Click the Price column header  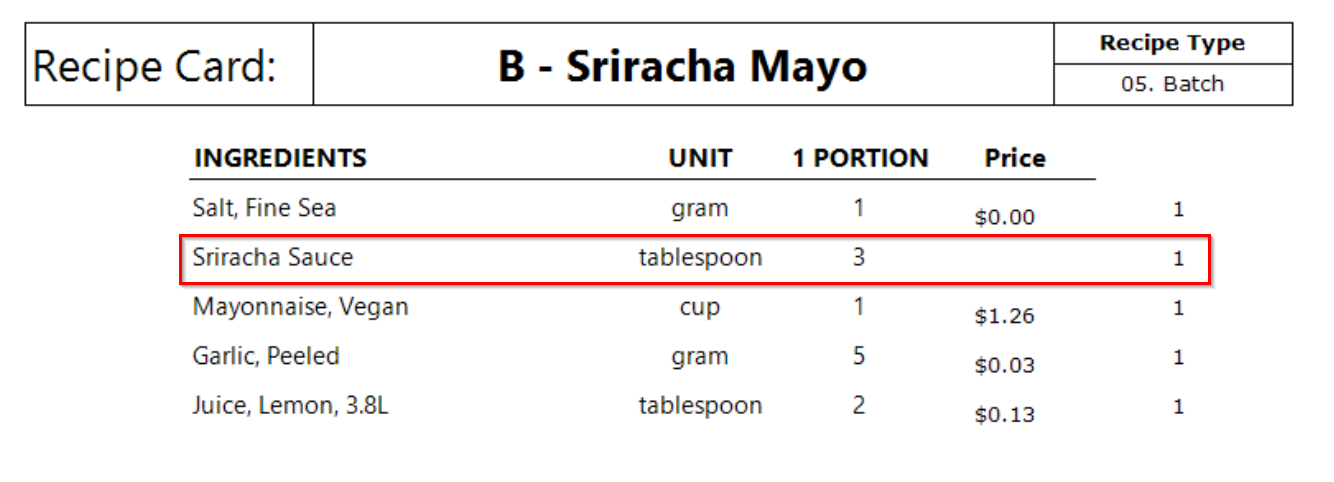point(1014,158)
